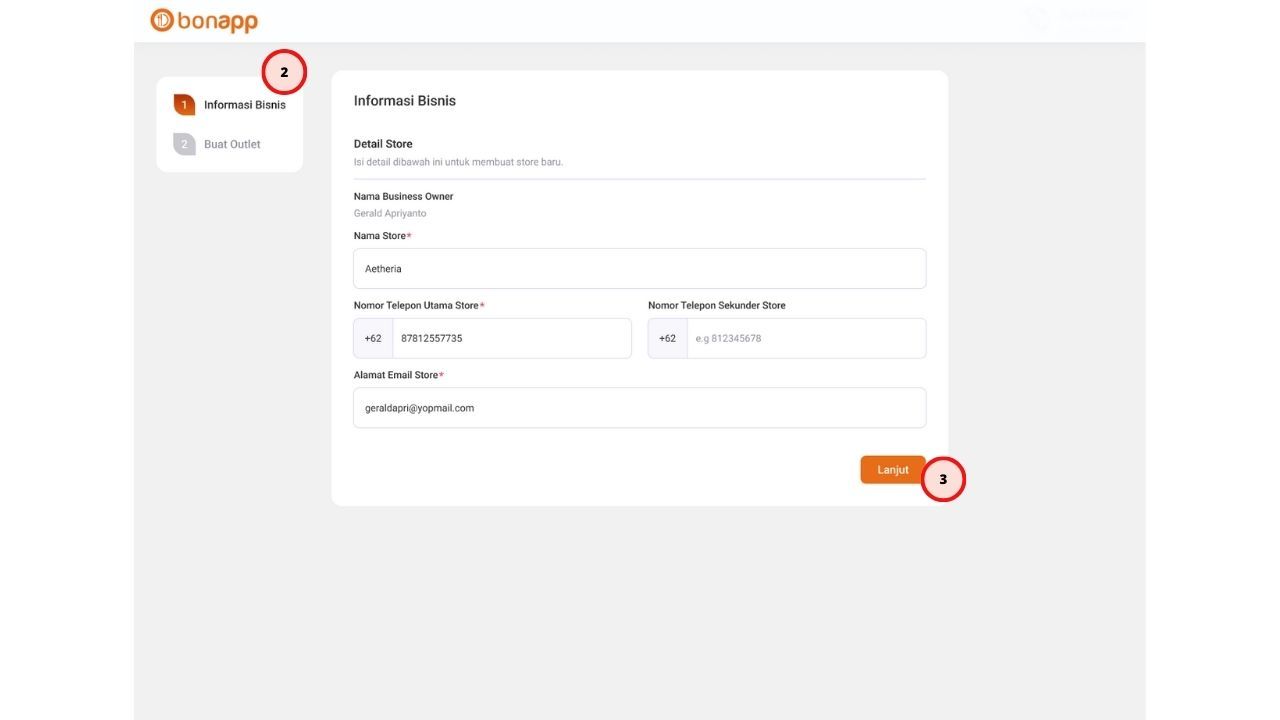Viewport: 1280px width, 720px height.
Task: Go to the Buat Outlet step
Action: (x=232, y=144)
